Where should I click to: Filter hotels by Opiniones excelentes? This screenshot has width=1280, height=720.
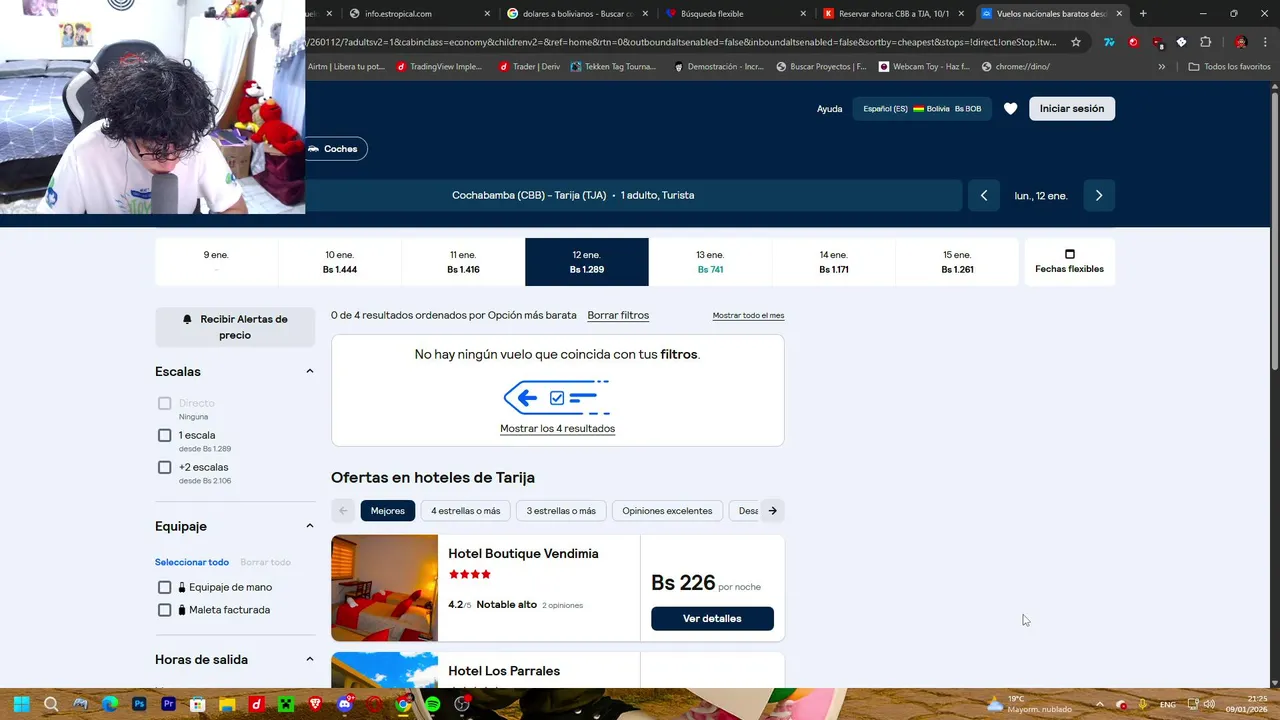pos(667,511)
